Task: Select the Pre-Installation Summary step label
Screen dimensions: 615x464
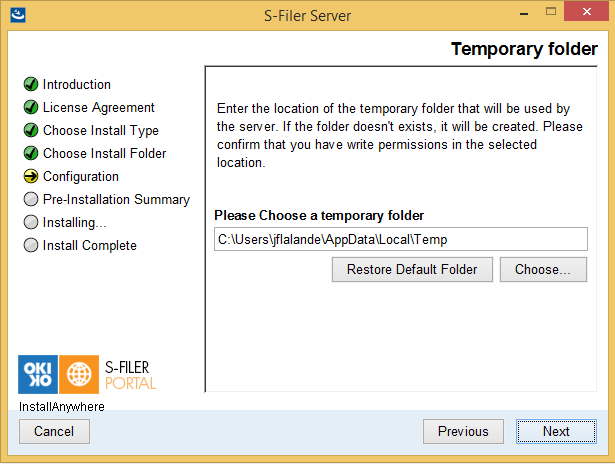Action: 116,199
